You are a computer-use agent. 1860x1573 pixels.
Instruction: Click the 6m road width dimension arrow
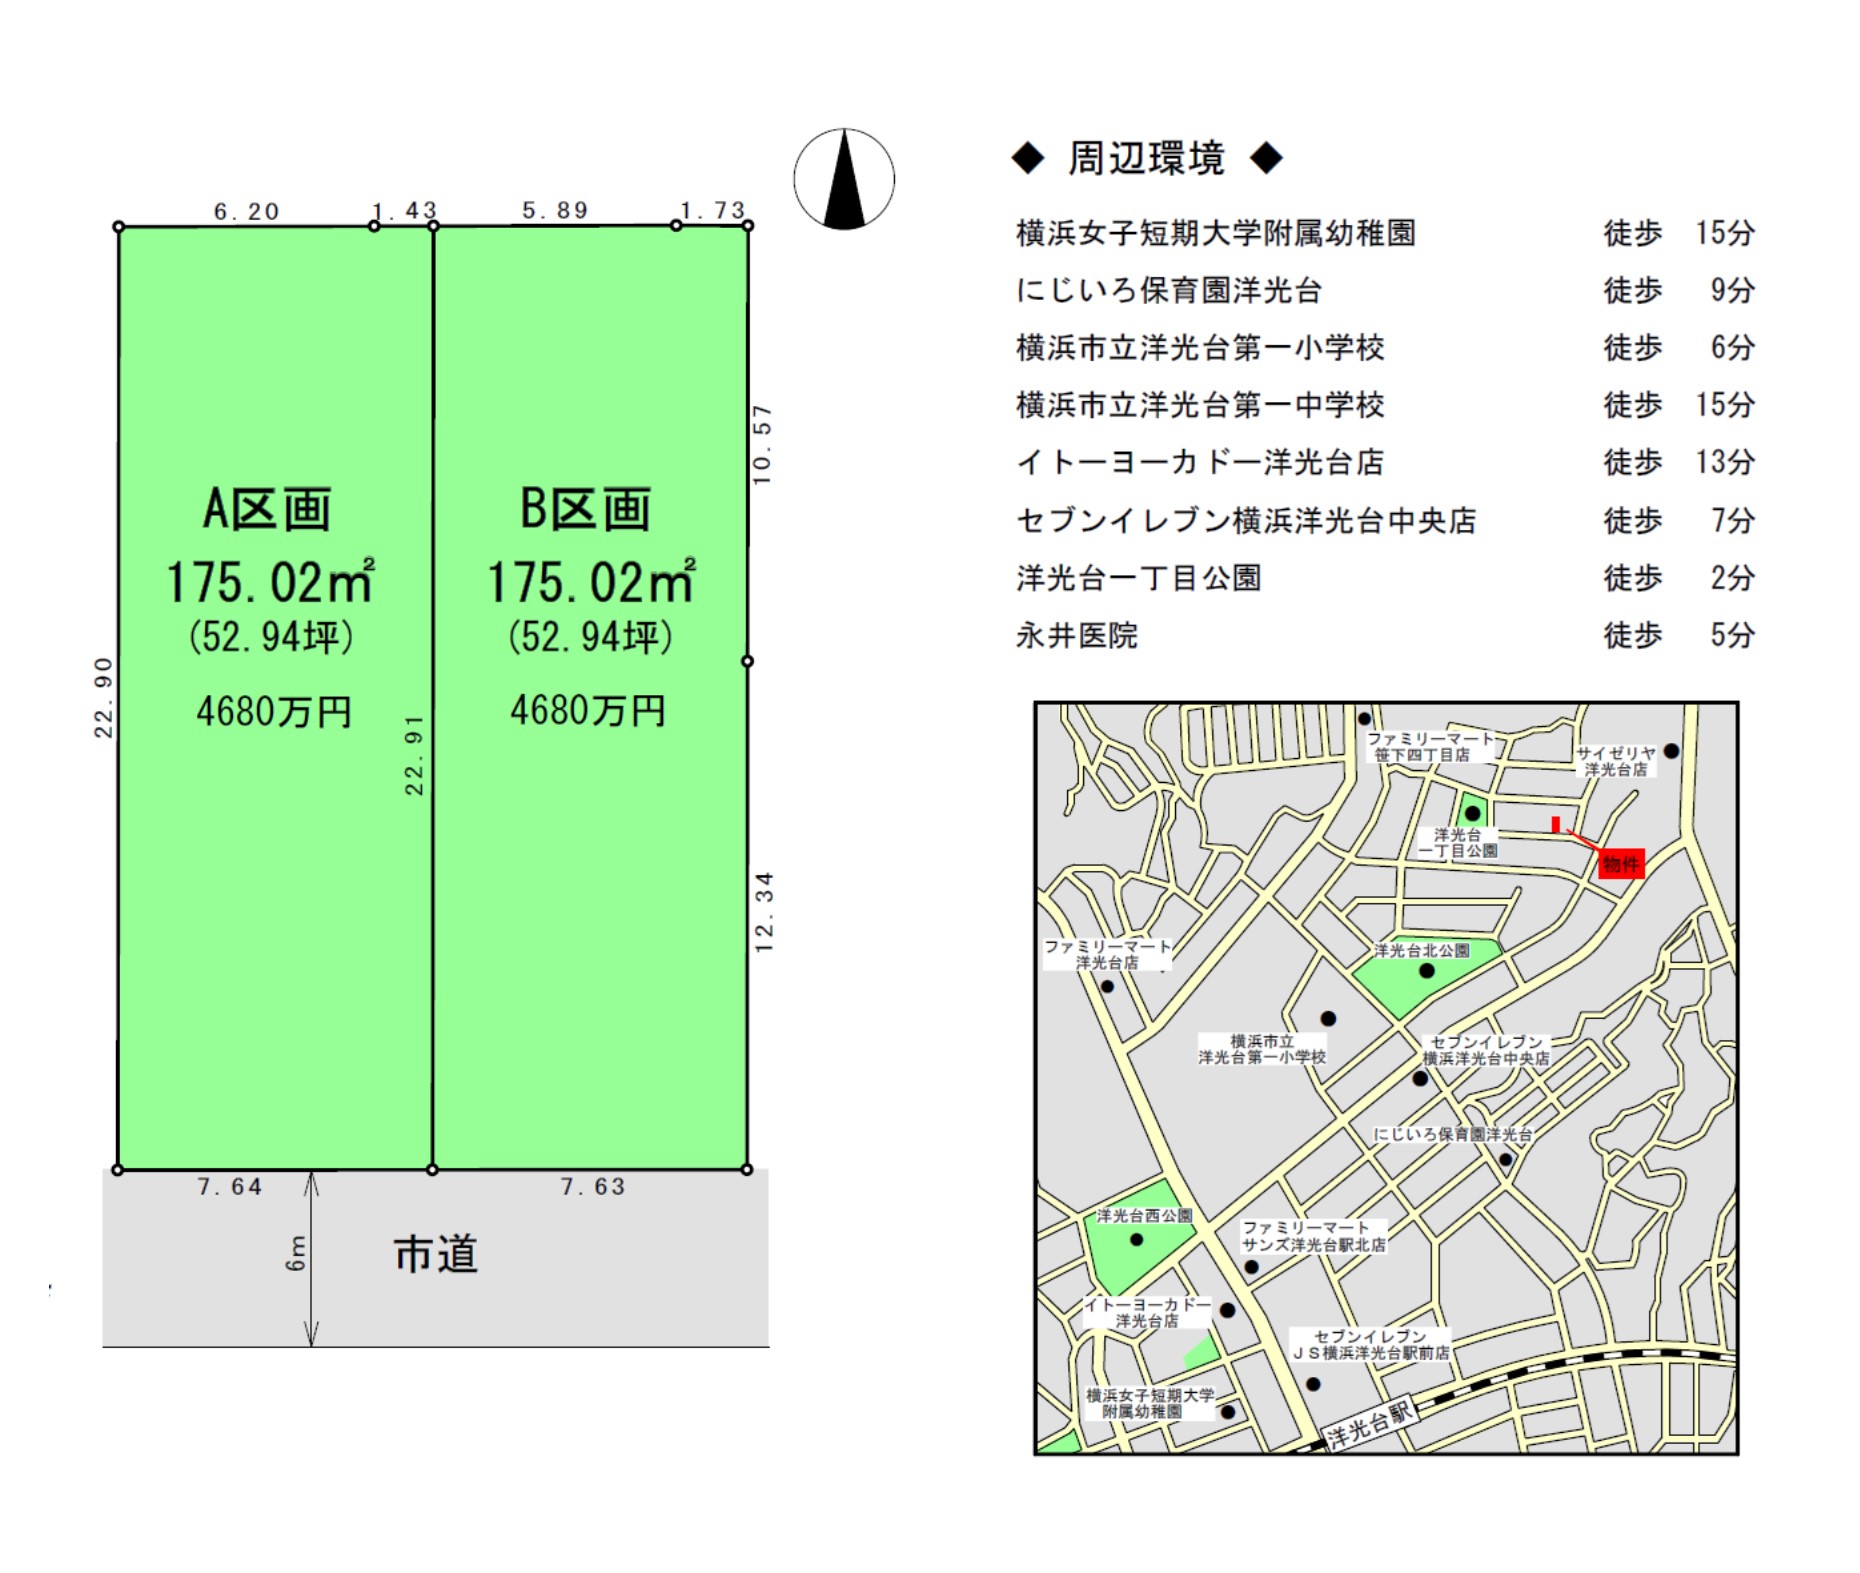pyautogui.click(x=311, y=1258)
